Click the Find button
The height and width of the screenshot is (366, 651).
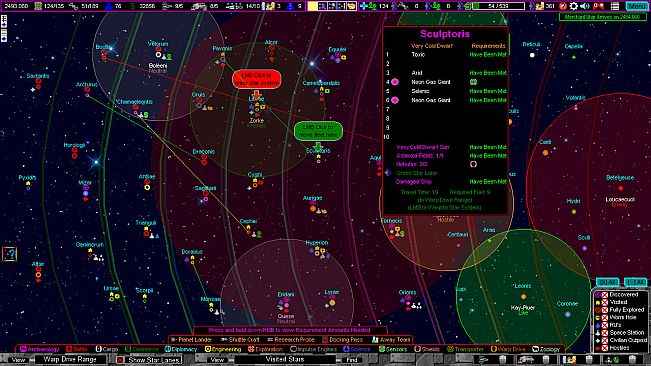coord(352,360)
